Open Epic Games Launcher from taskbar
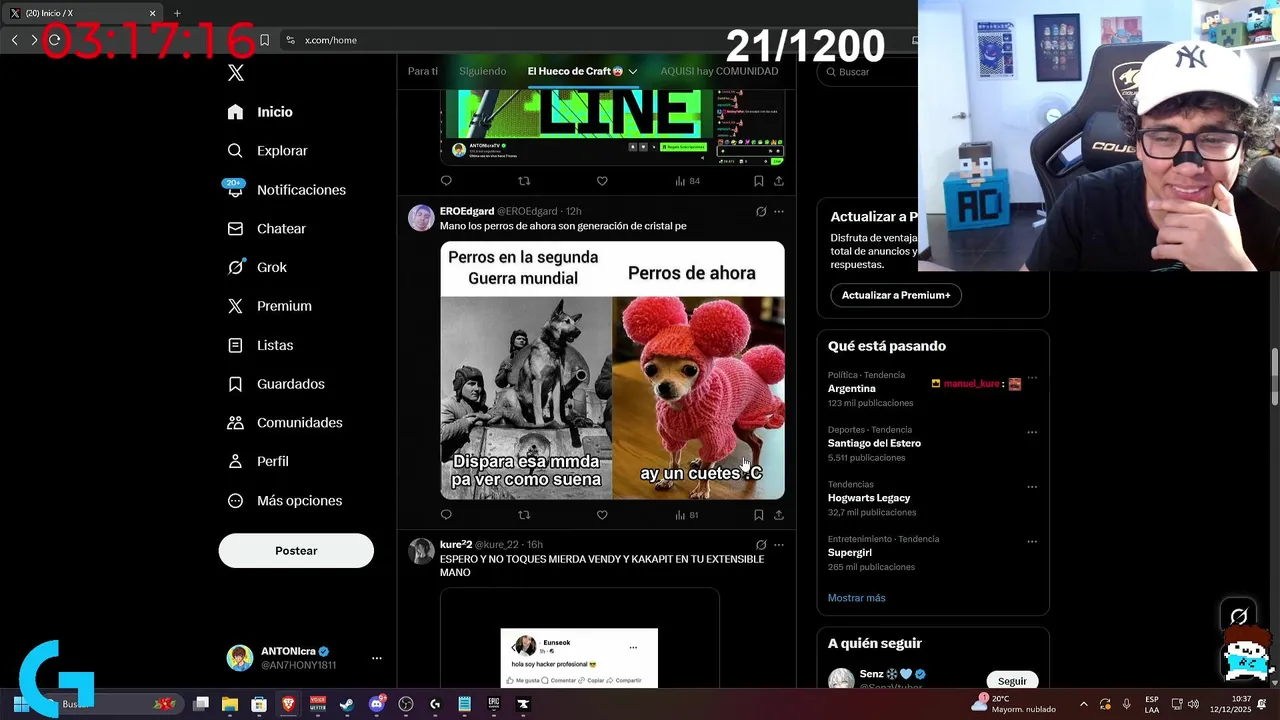The image size is (1280, 720). 493,704
